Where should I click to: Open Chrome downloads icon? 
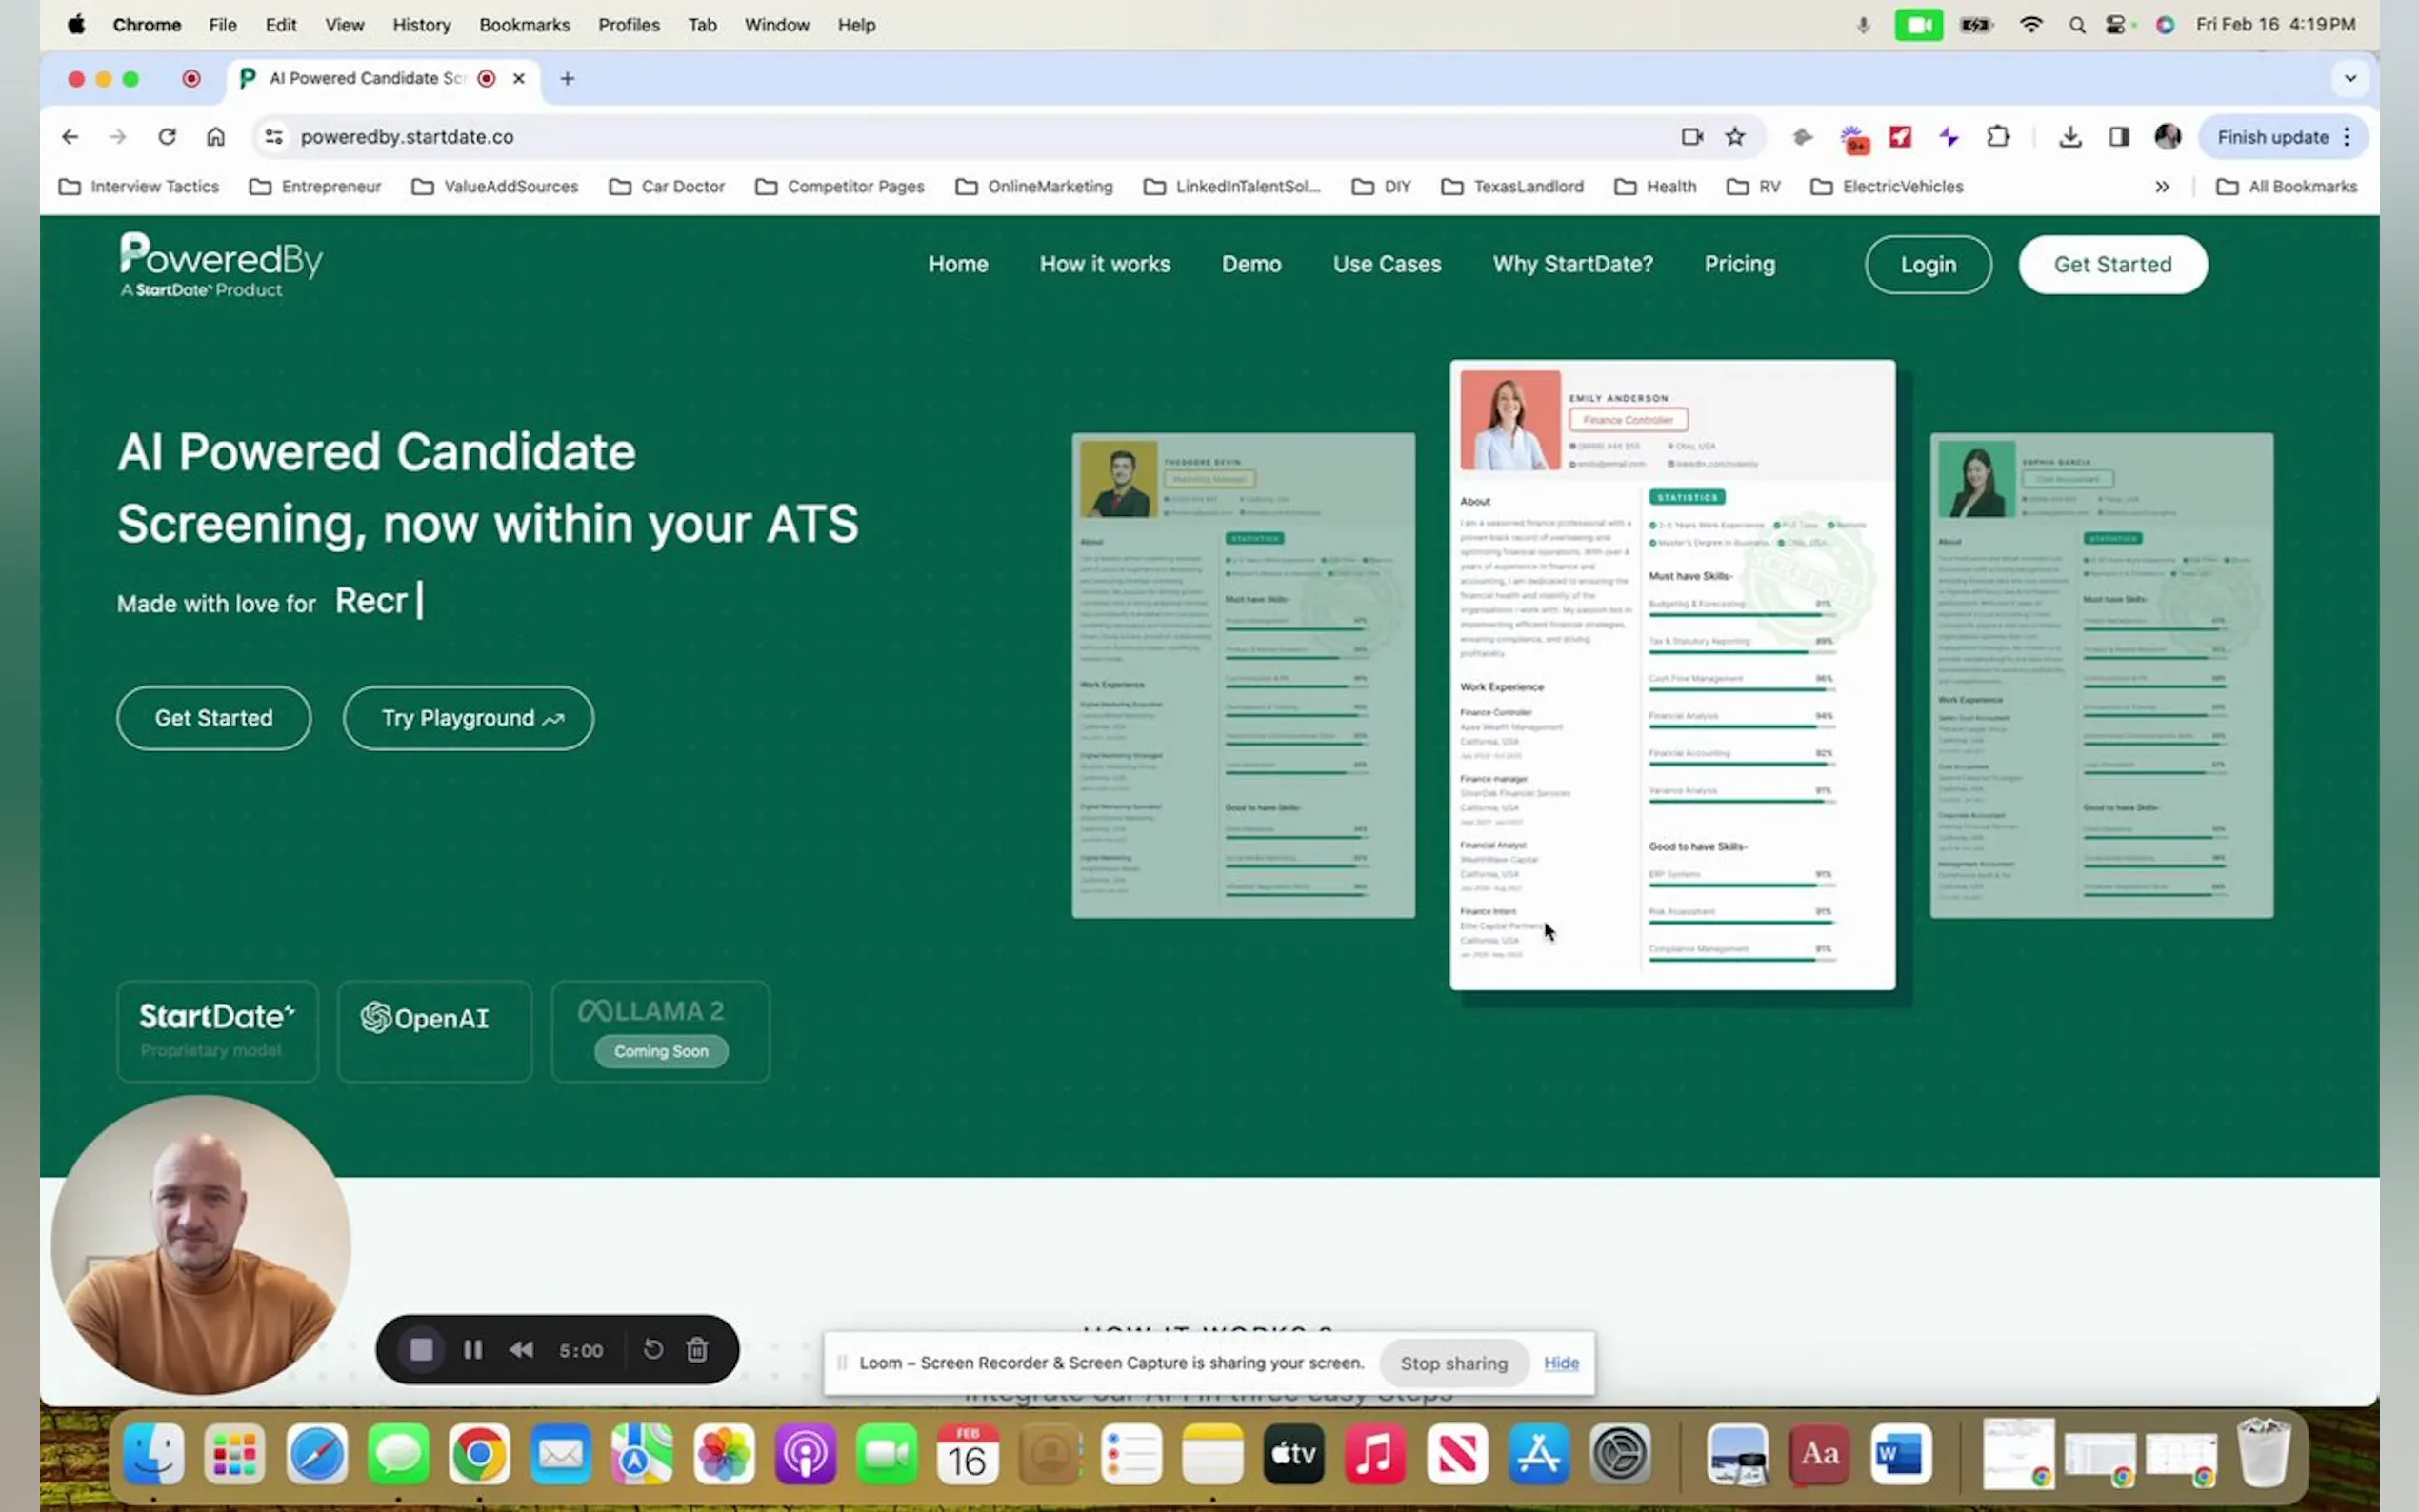click(2070, 137)
